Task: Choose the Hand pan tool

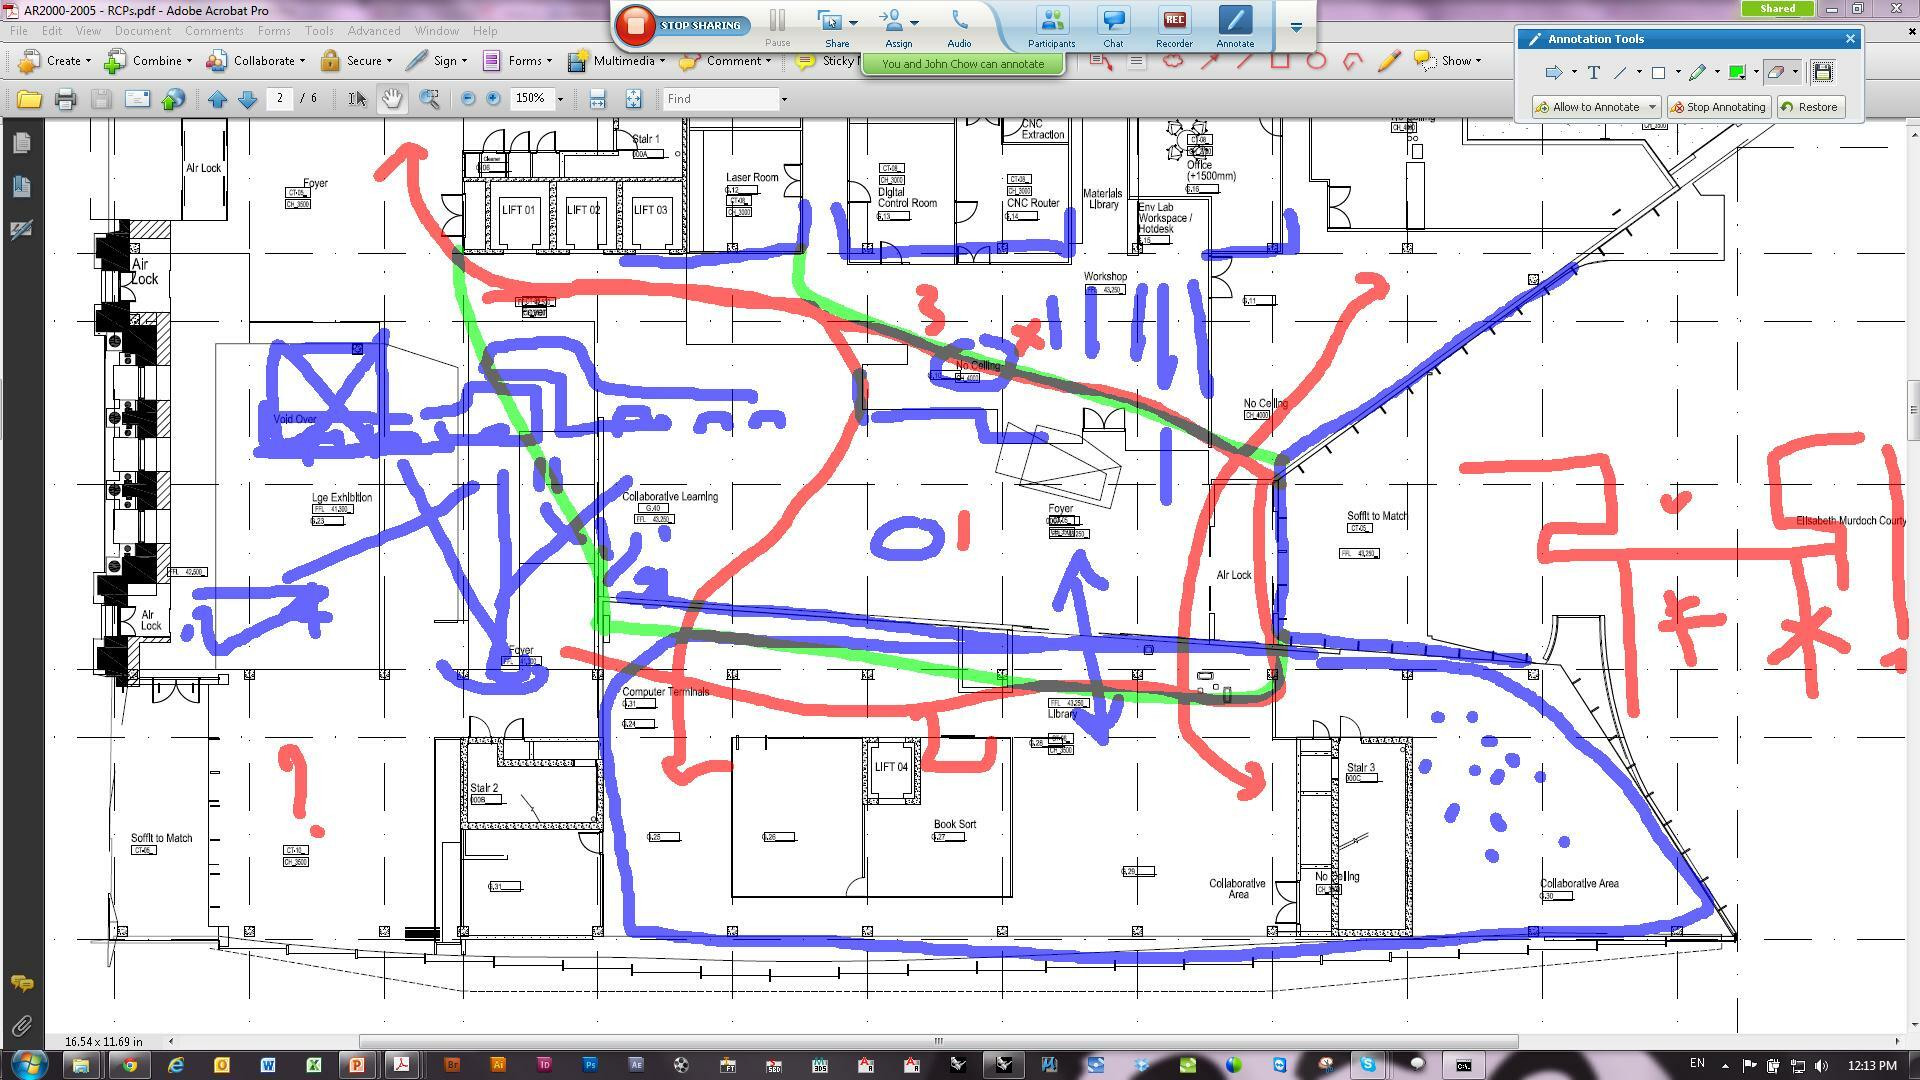Action: (x=392, y=99)
